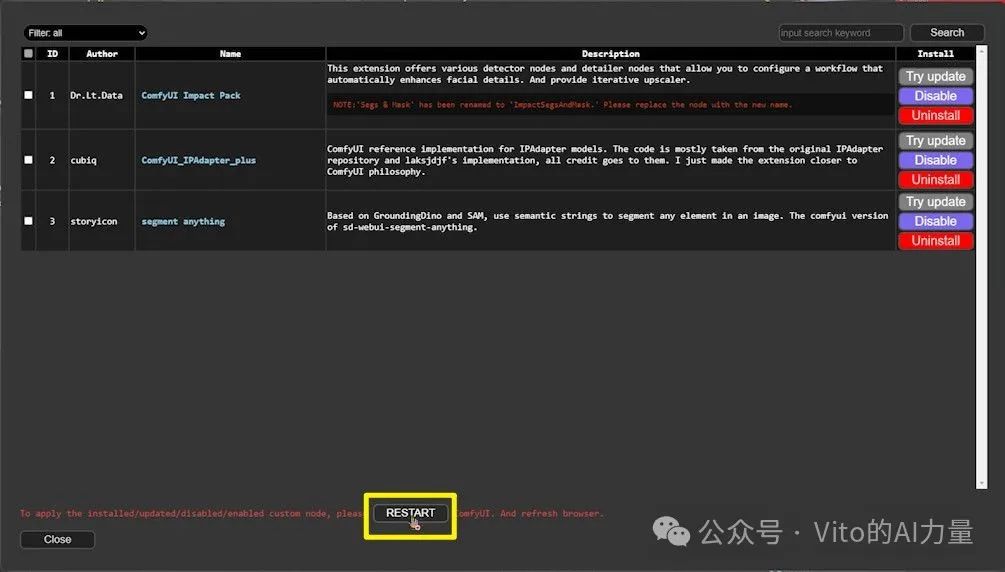
Task: Try update for ComfyUI_IPAdapter_plus
Action: 936,140
